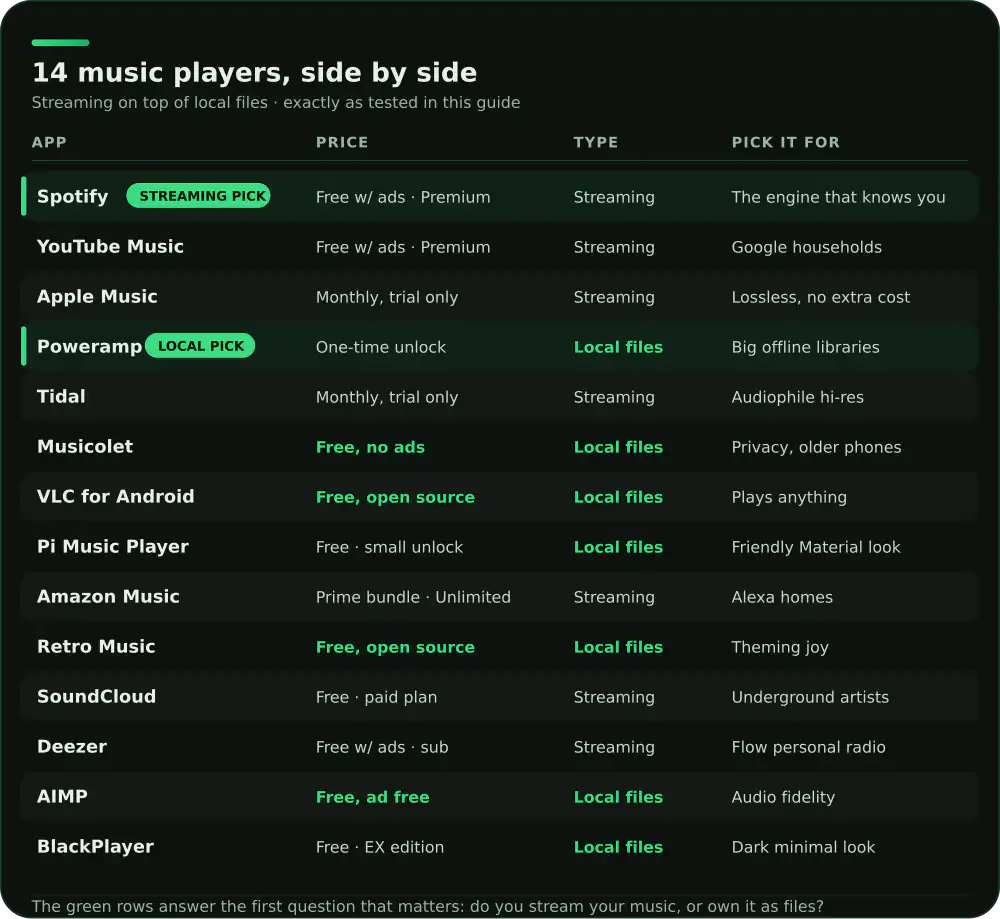The height and width of the screenshot is (919, 1000).
Task: Click VLC's 'Free, open source' price
Action: click(x=395, y=497)
